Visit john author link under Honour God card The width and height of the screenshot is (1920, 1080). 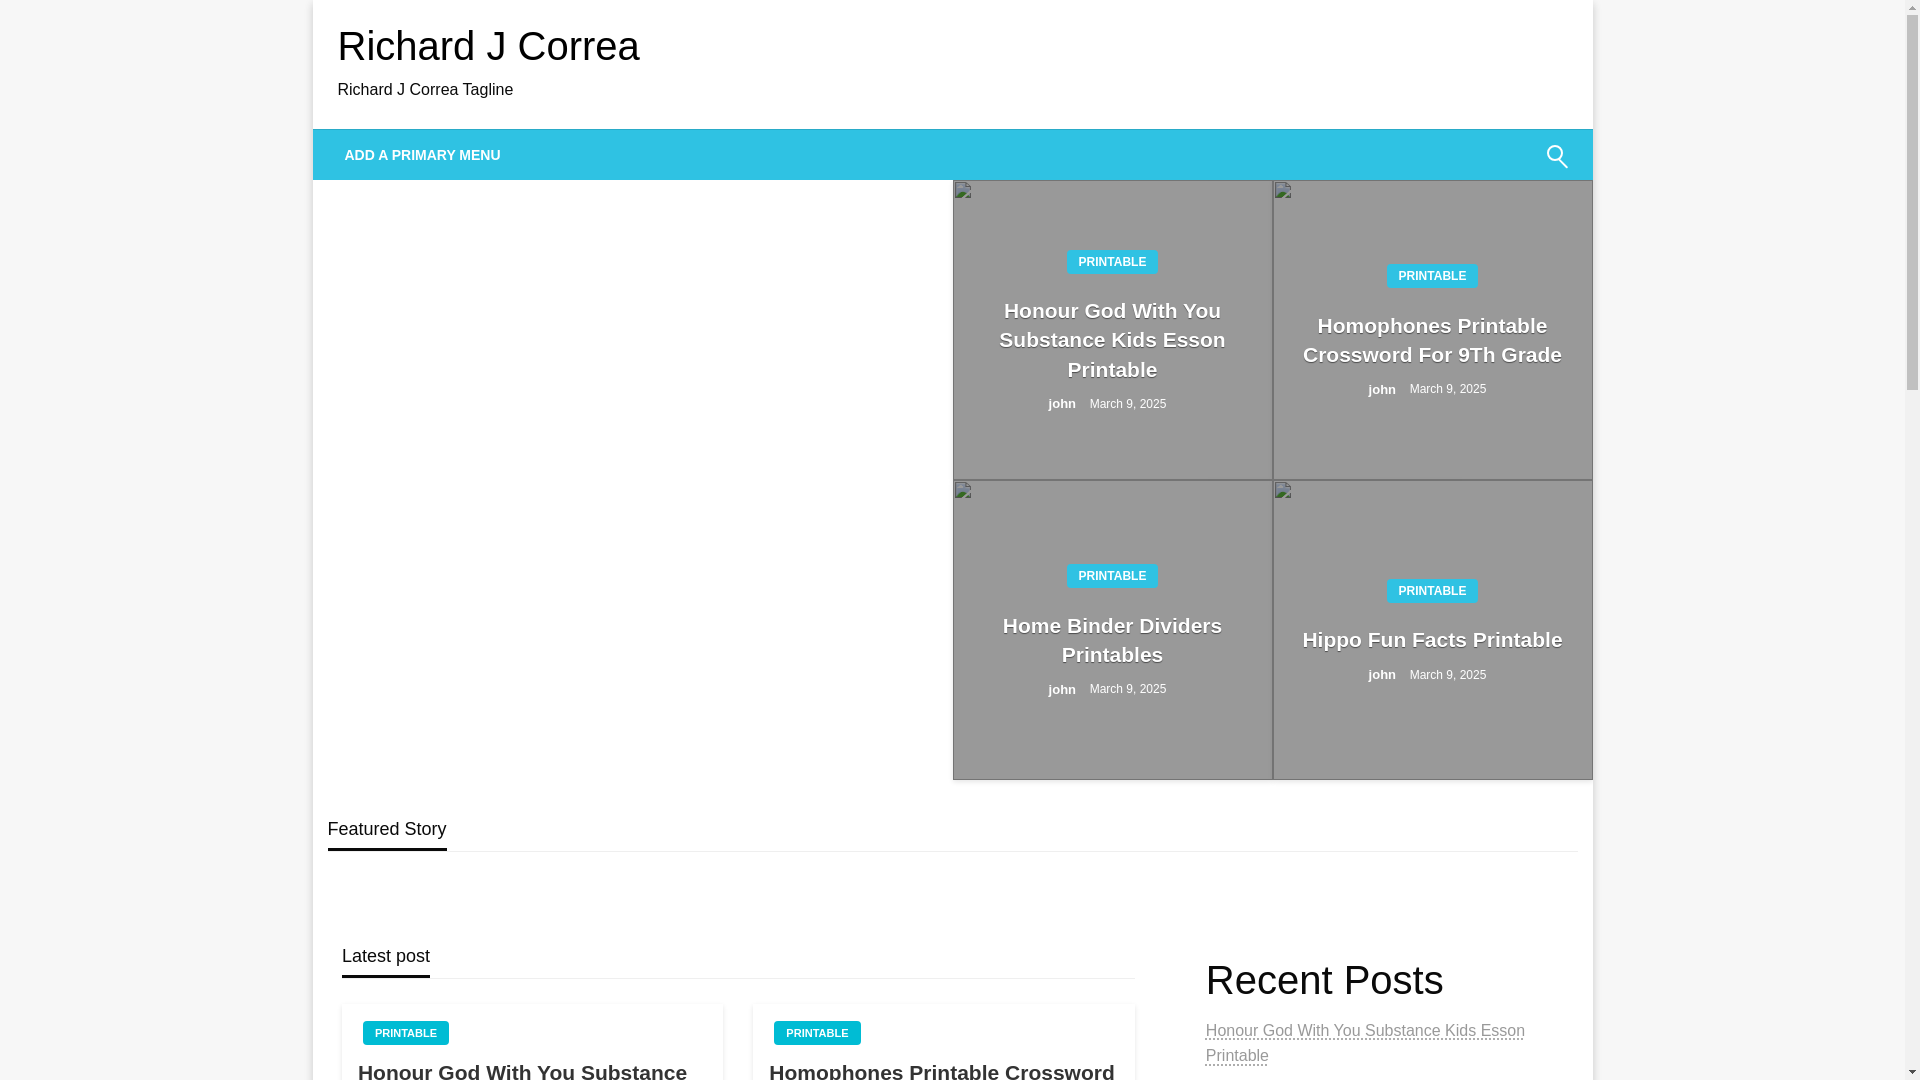click(1062, 404)
